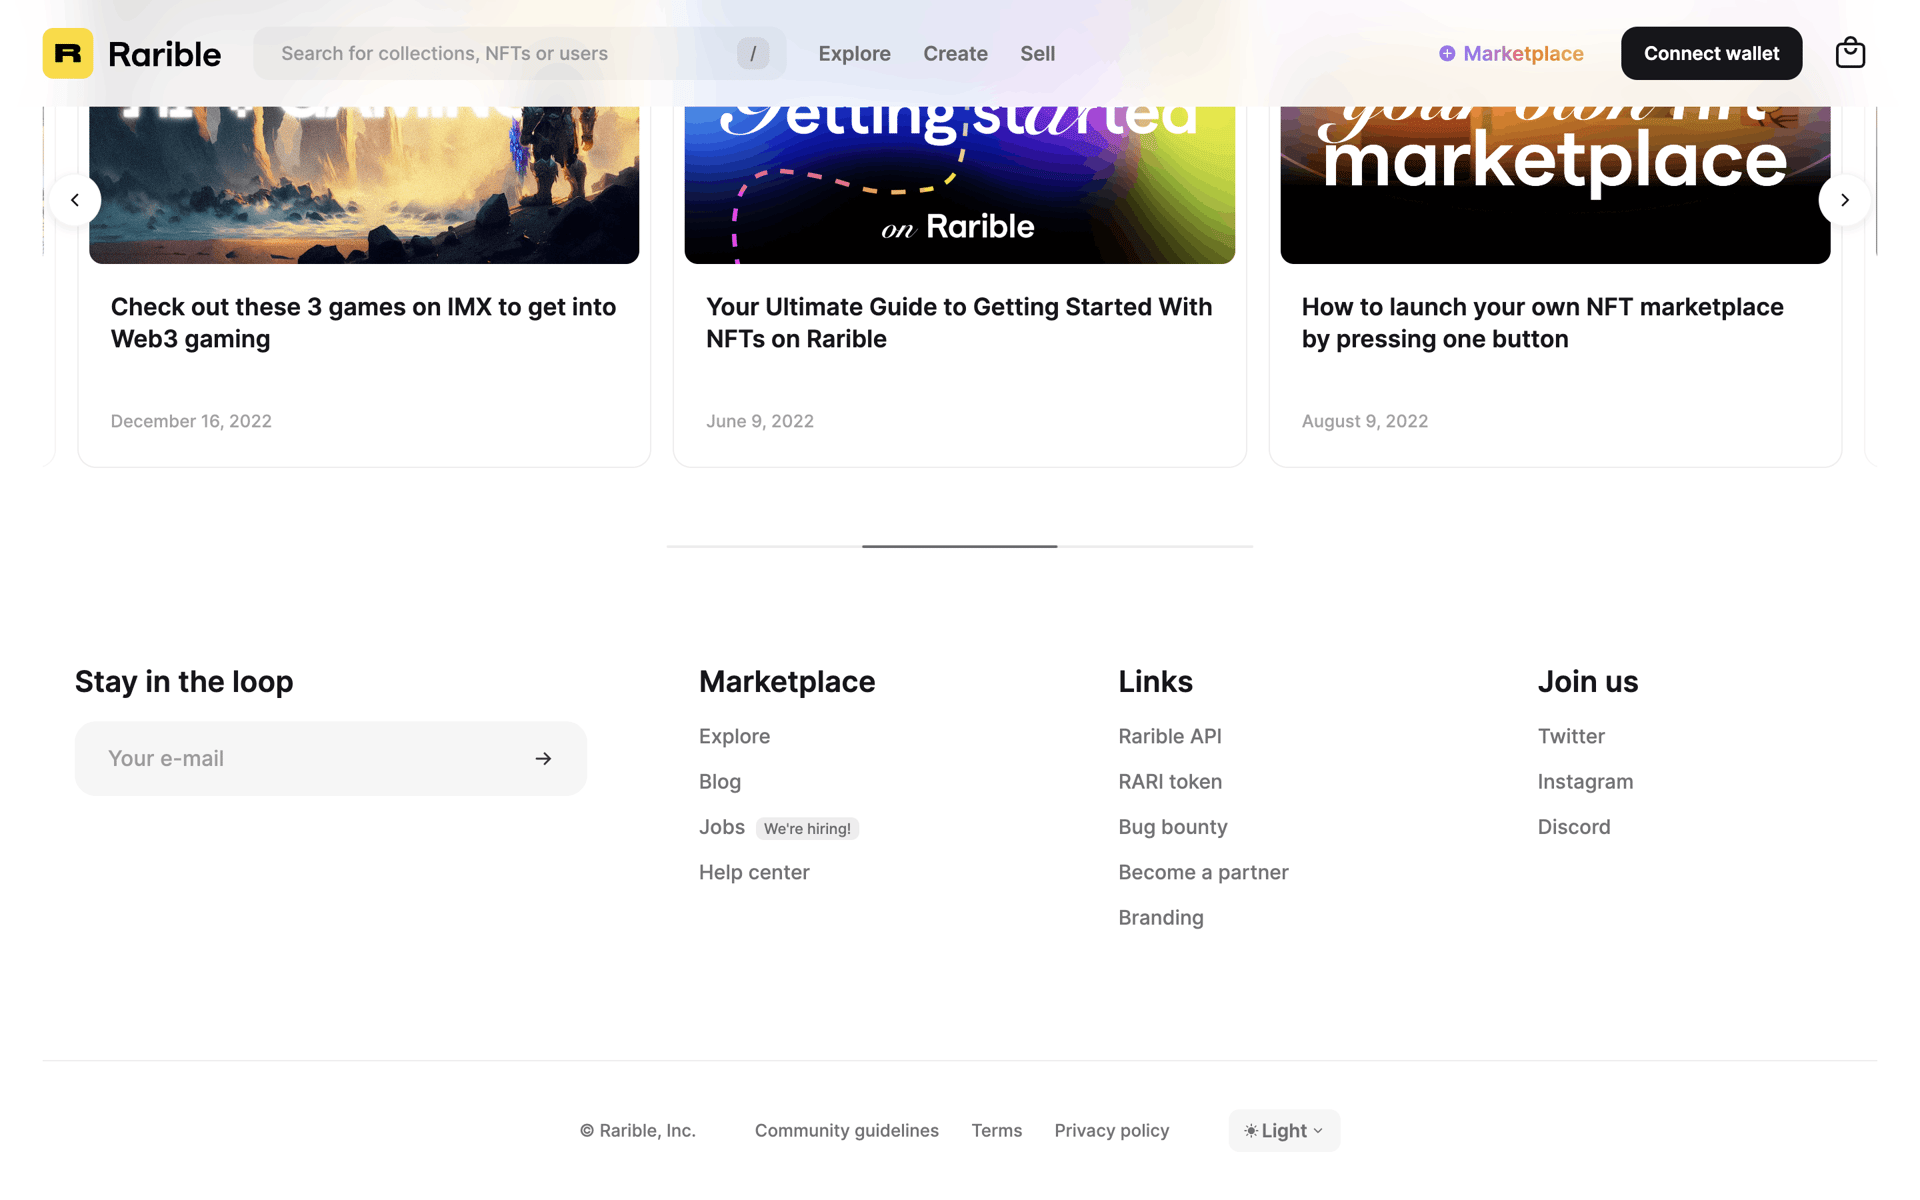Click the Join us heading

point(1587,682)
